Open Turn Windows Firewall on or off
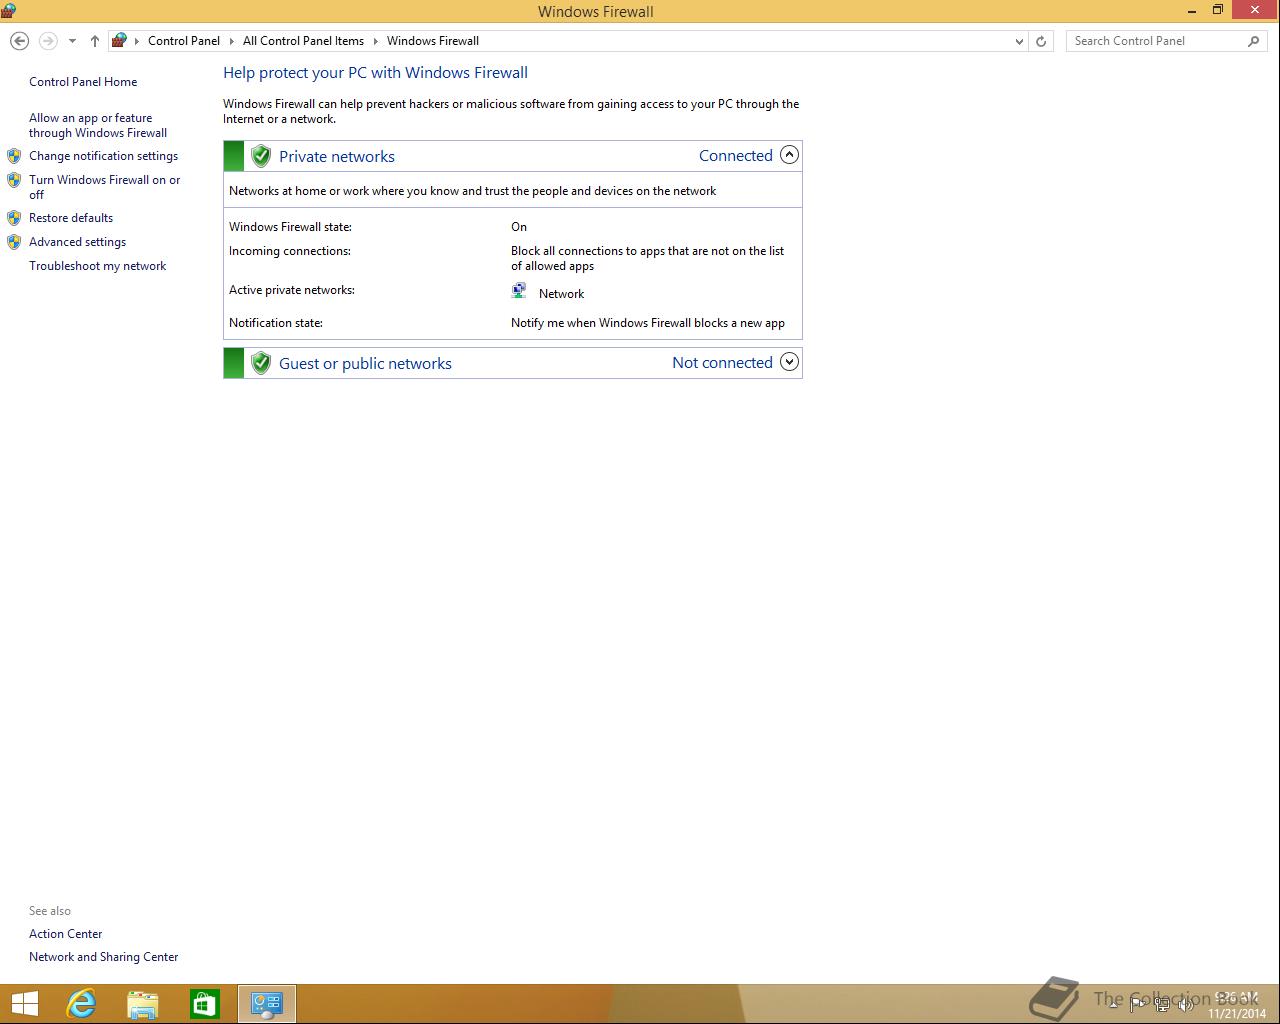This screenshot has width=1280, height=1024. [x=105, y=187]
